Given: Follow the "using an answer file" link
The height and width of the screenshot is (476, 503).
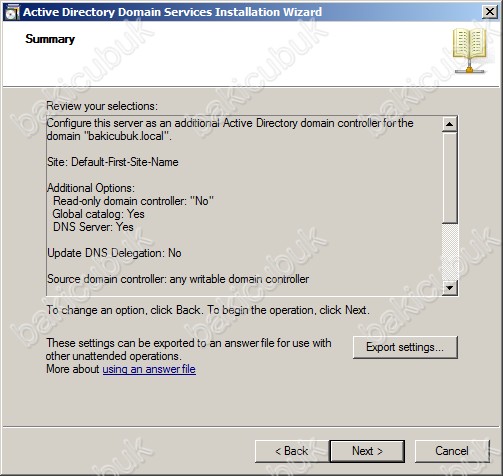Looking at the screenshot, I should click(x=149, y=369).
